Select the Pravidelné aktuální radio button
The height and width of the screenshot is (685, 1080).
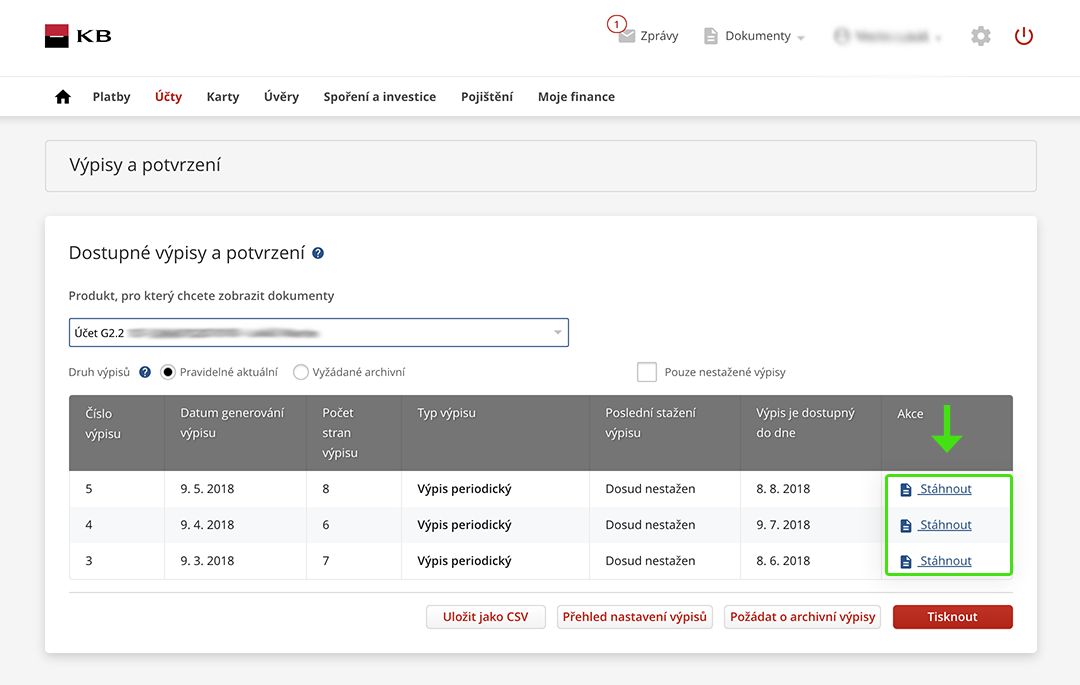point(168,372)
